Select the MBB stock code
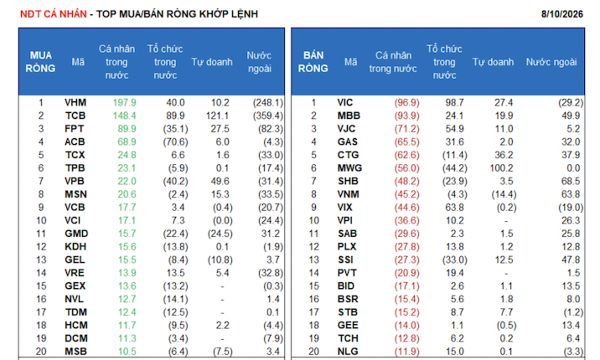 (349, 116)
